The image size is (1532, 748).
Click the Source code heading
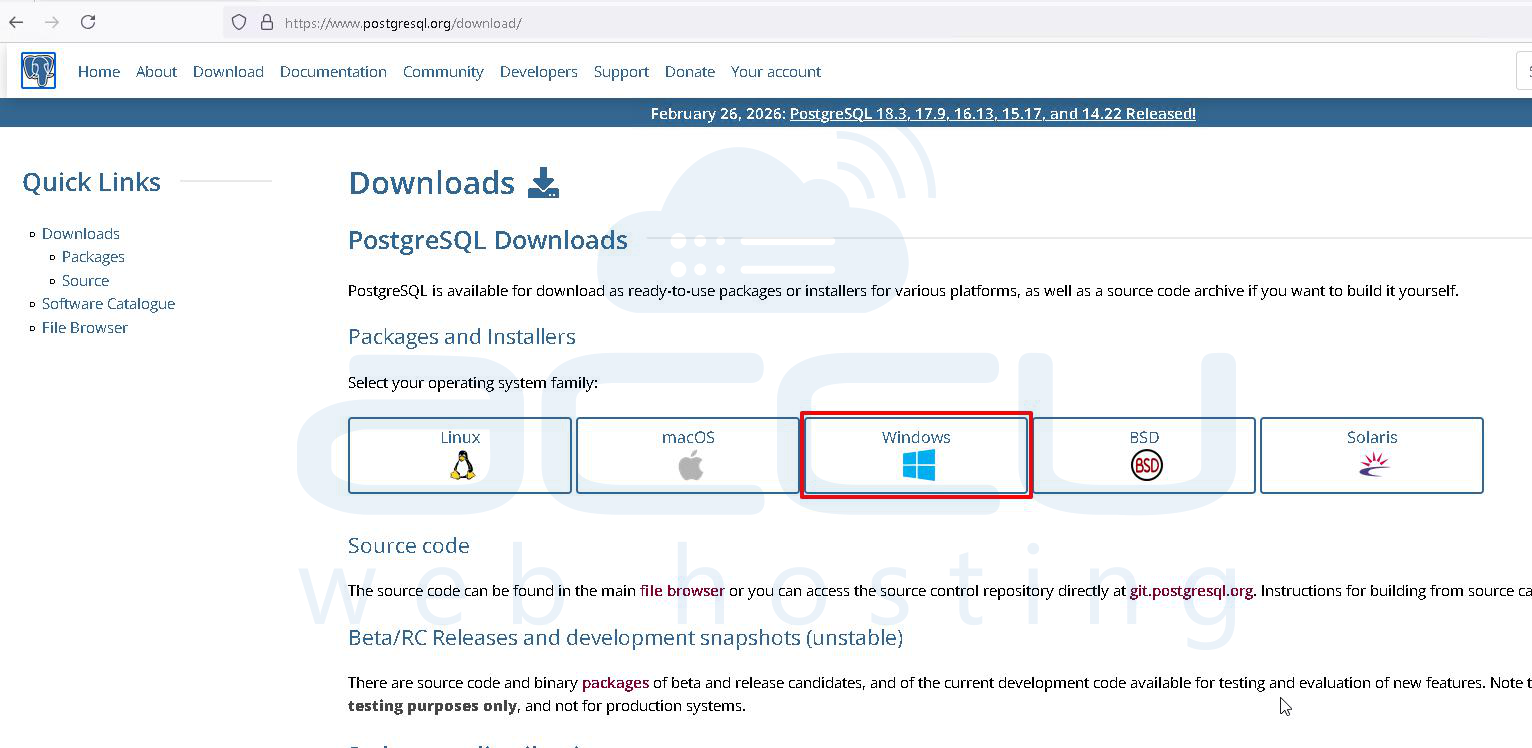[x=409, y=546]
